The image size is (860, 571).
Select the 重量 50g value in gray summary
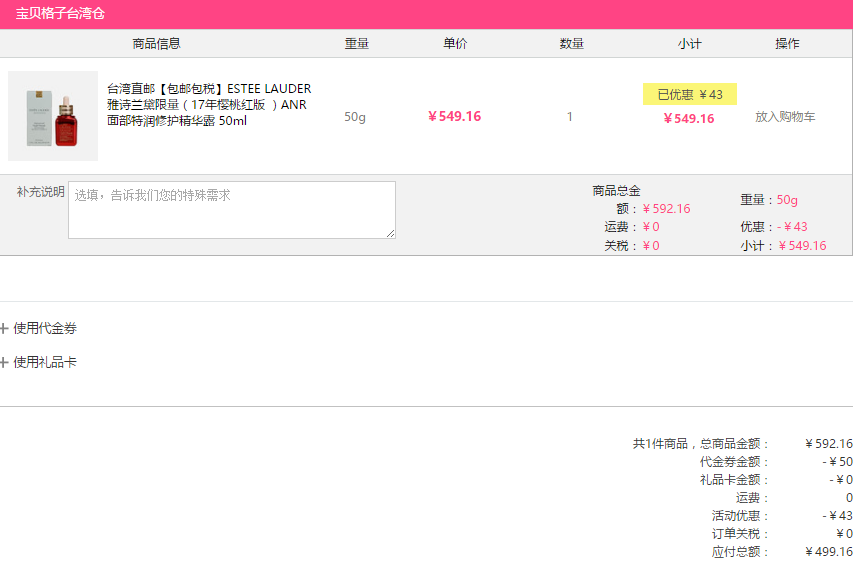pos(787,200)
